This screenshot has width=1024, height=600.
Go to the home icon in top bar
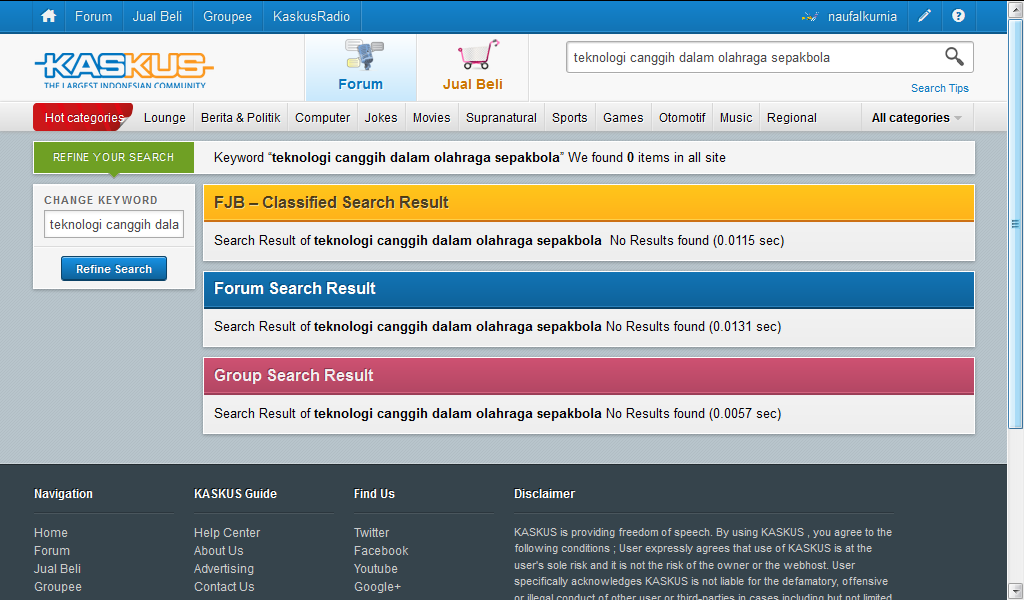[x=49, y=16]
